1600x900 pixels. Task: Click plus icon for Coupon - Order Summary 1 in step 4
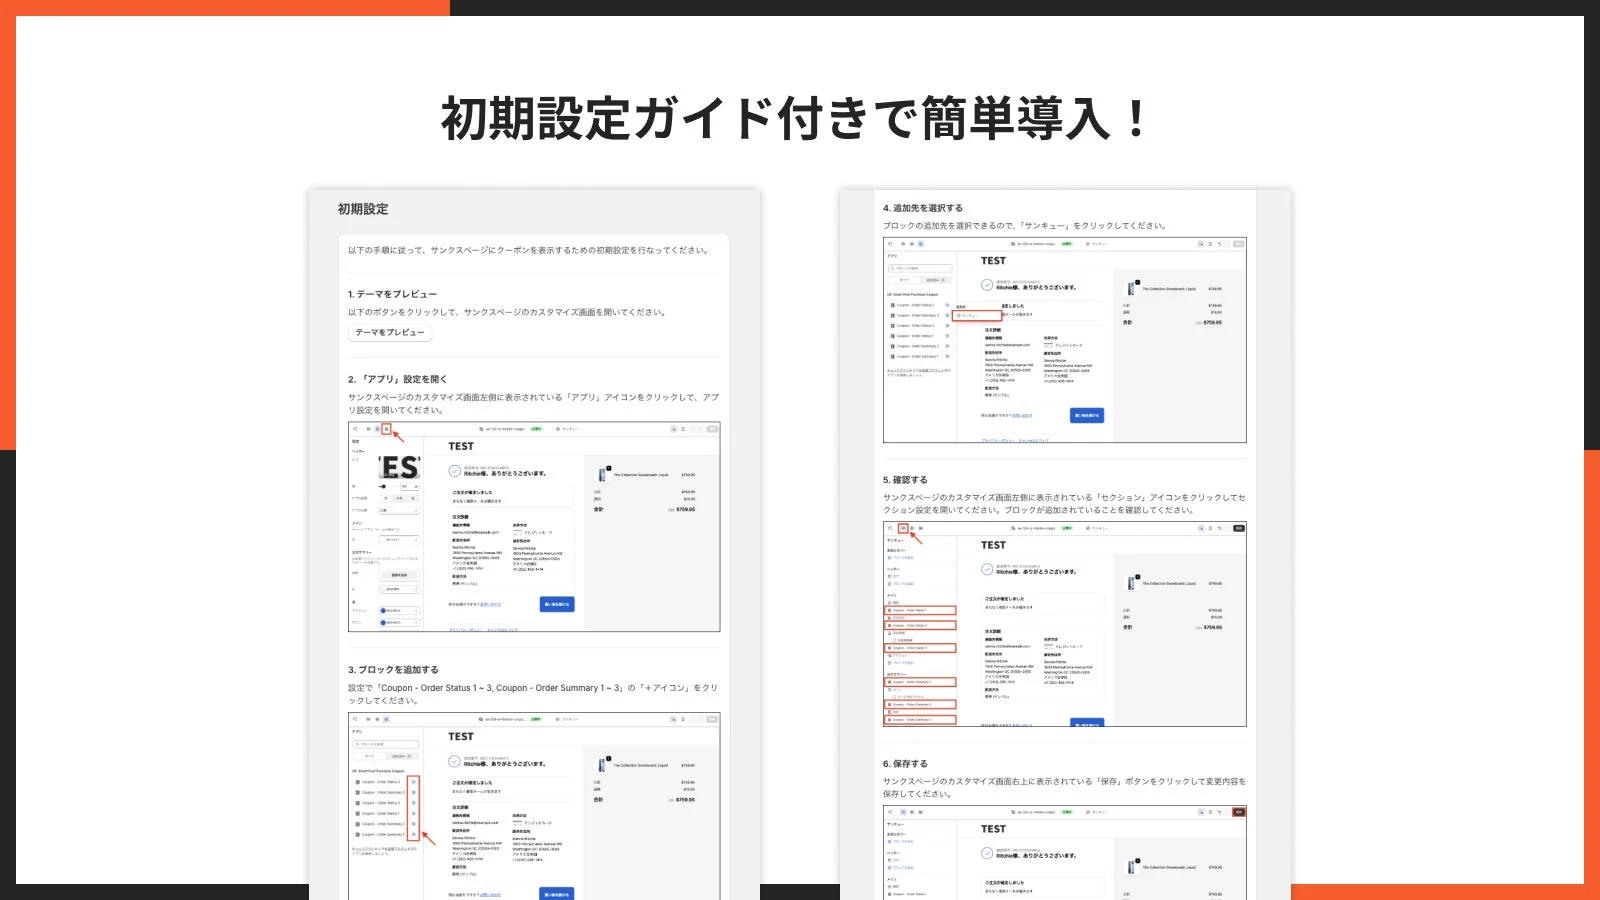point(947,356)
